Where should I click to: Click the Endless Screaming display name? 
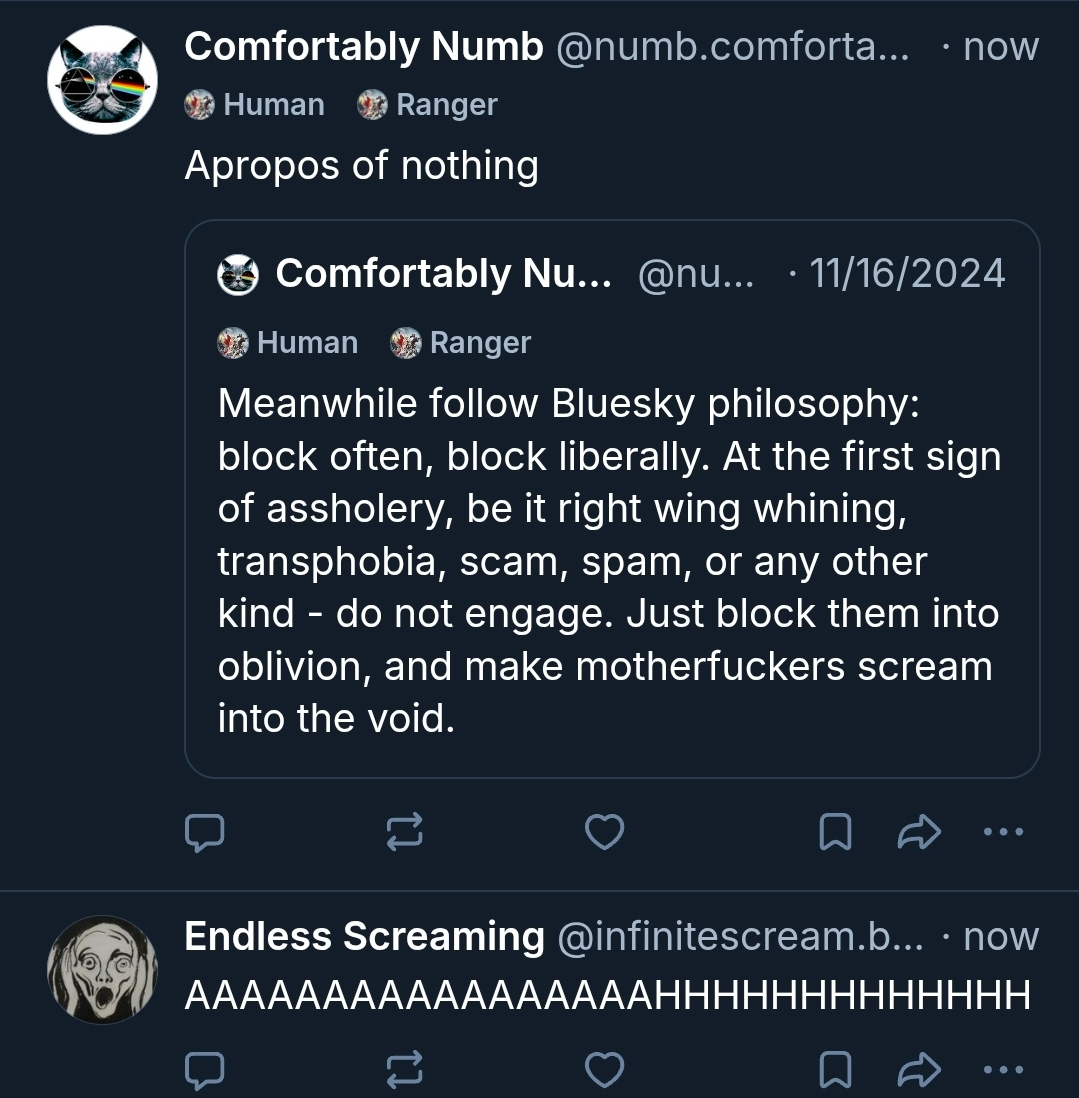coord(364,937)
